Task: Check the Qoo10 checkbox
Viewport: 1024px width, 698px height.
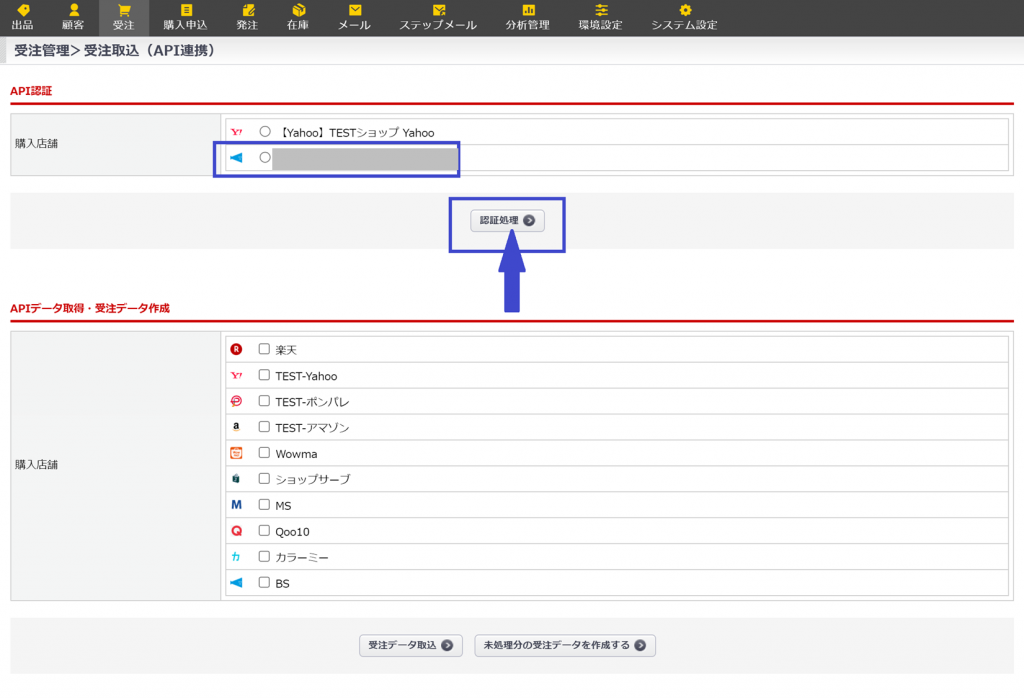Action: click(x=264, y=530)
